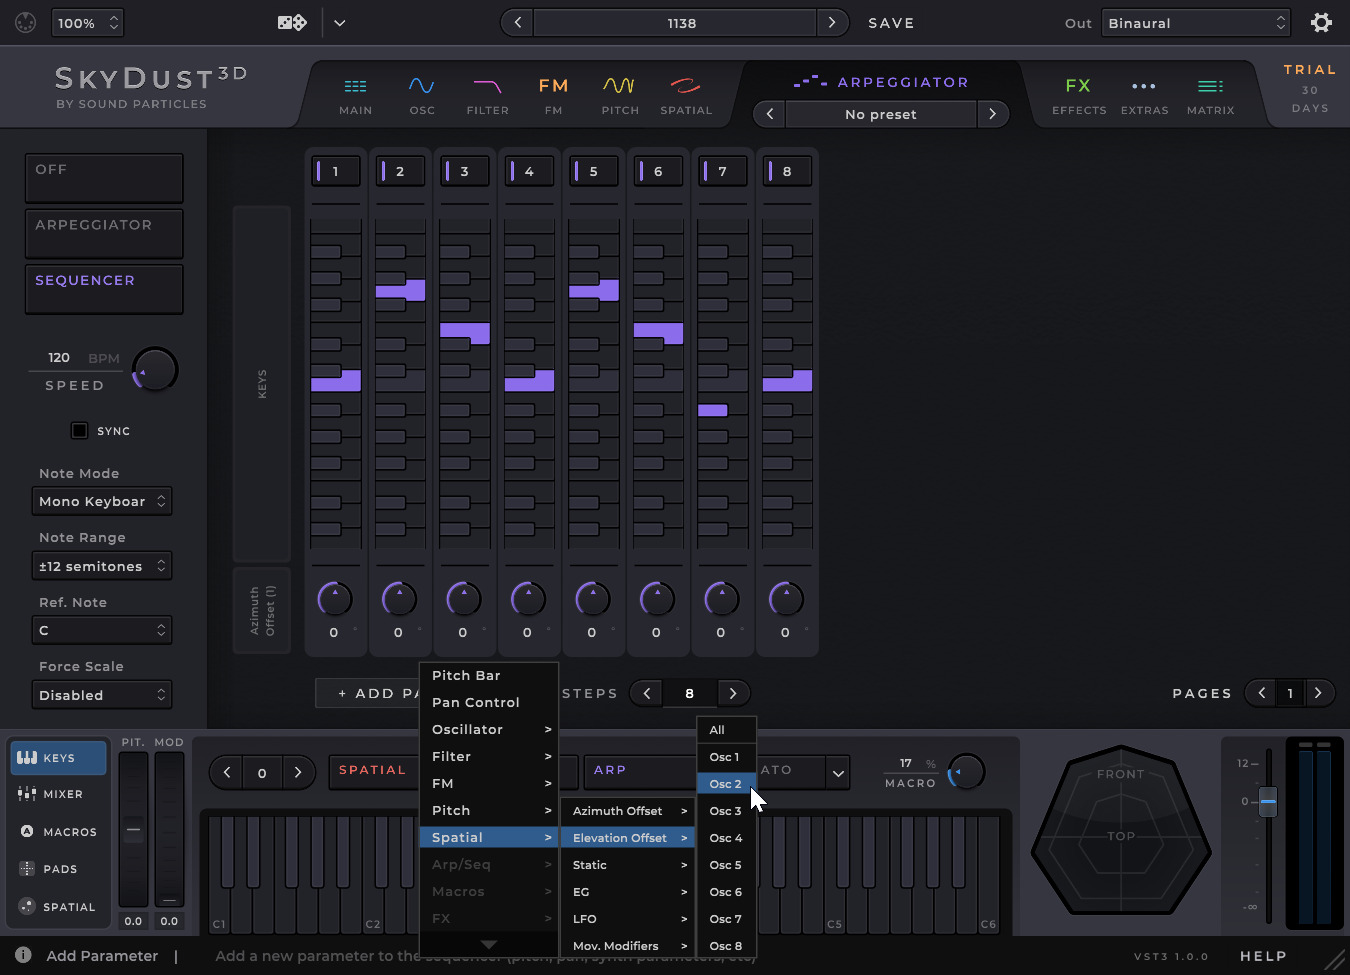The width and height of the screenshot is (1350, 975).
Task: Go to the previous page
Action: point(1262,693)
